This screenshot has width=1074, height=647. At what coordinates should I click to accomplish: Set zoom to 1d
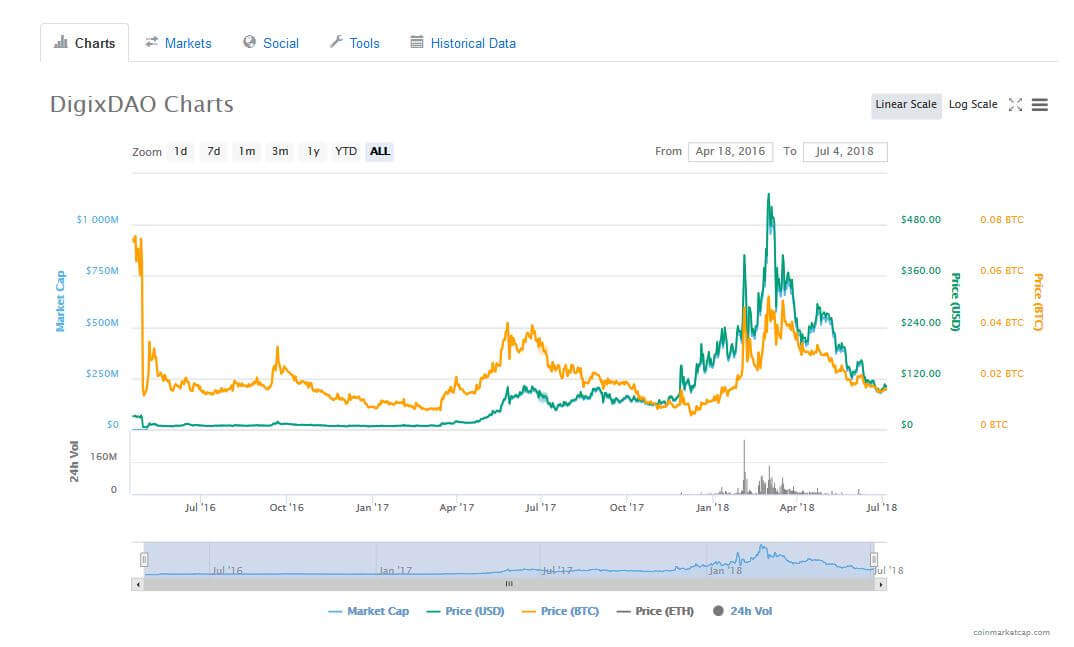181,151
